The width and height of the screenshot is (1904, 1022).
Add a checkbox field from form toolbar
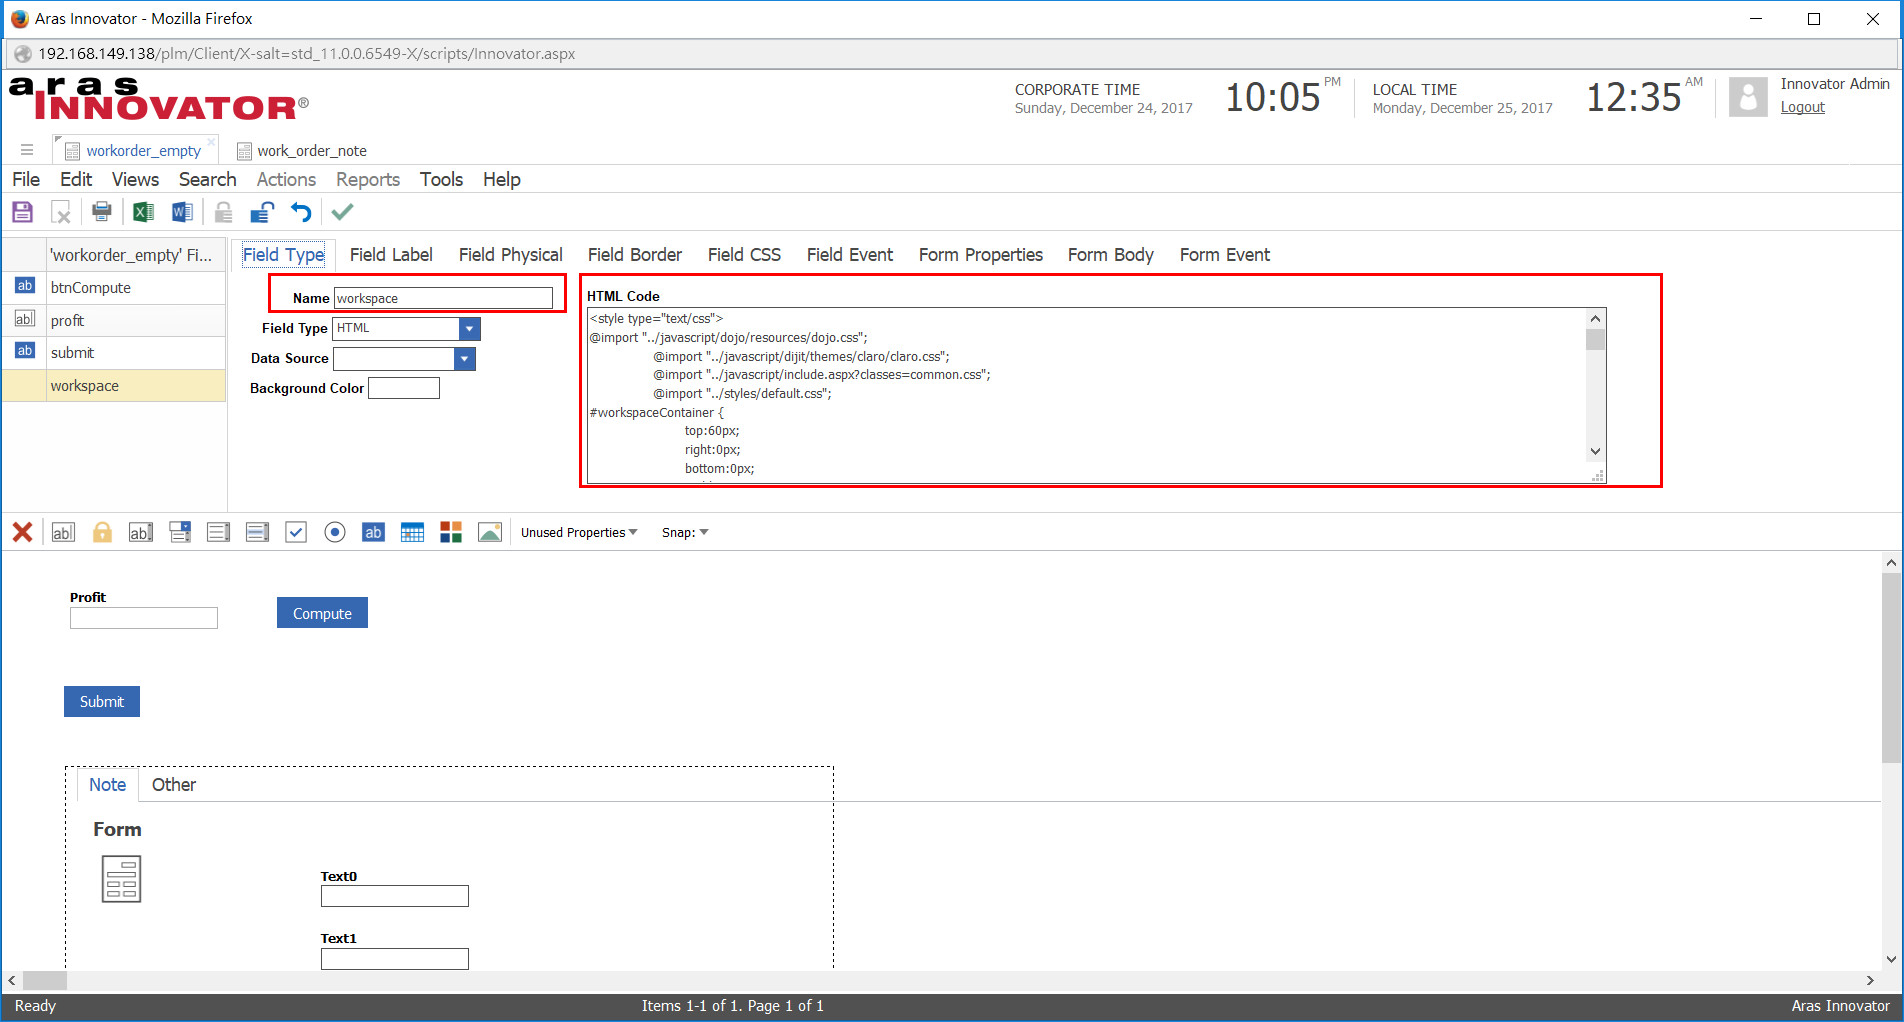(x=296, y=532)
